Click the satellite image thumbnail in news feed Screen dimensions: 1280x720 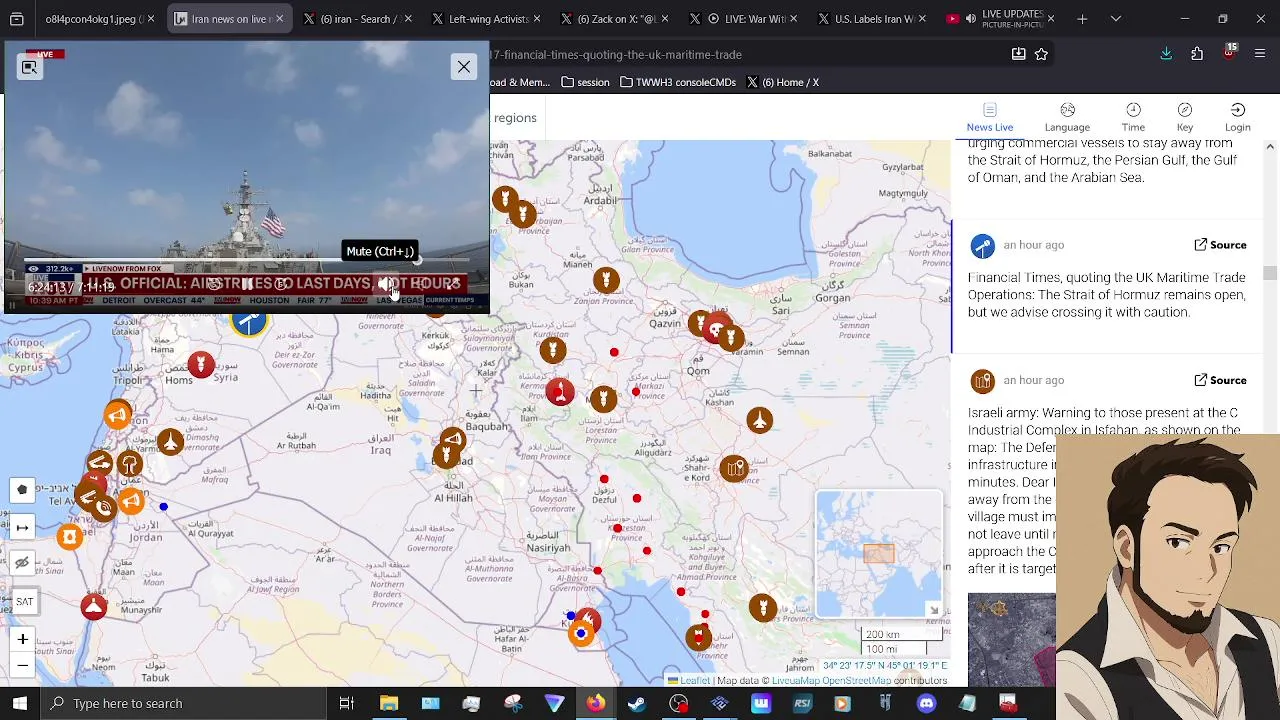coord(1011,640)
